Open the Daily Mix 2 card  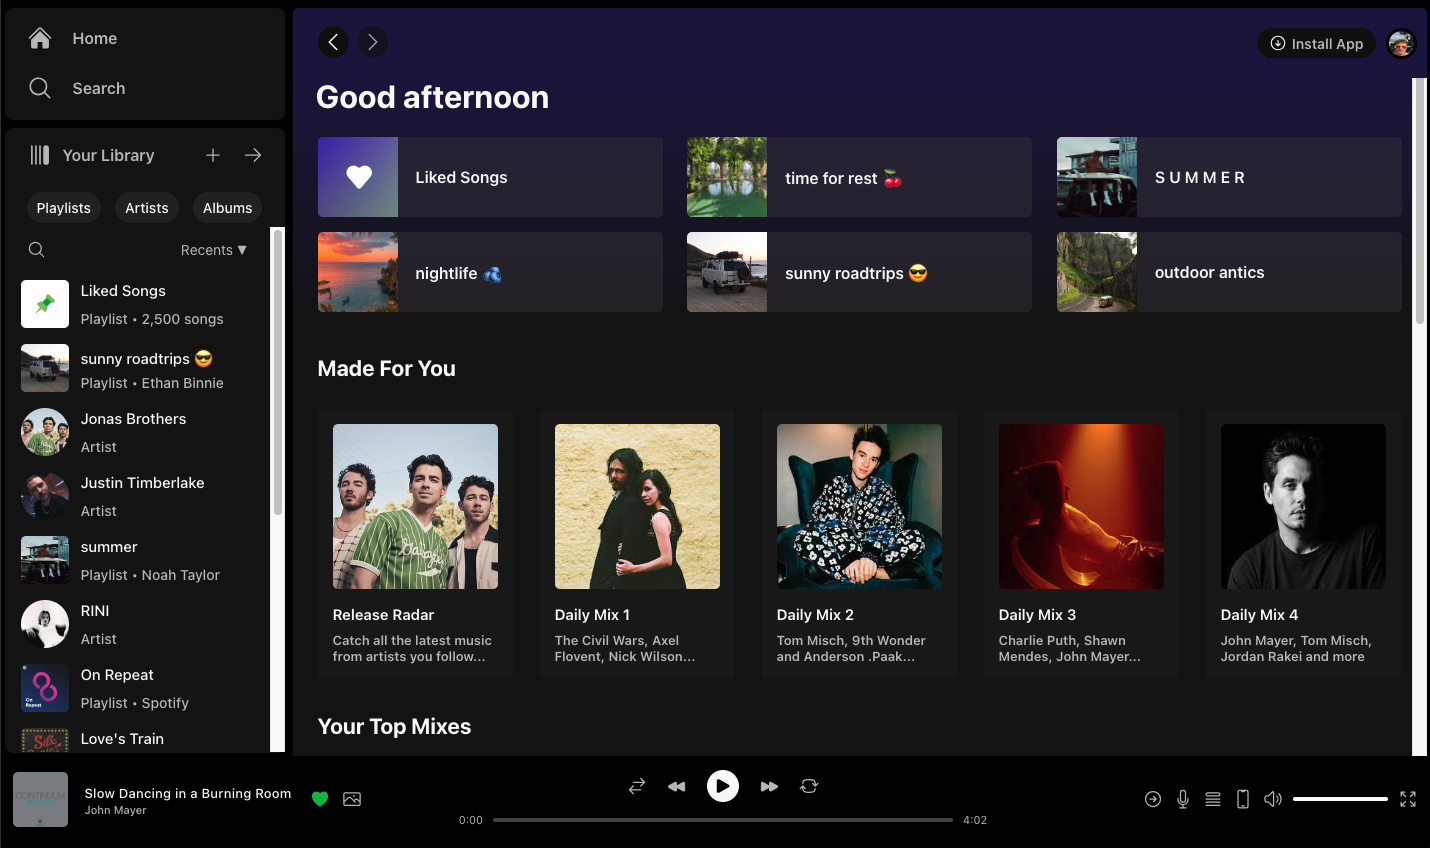(859, 544)
